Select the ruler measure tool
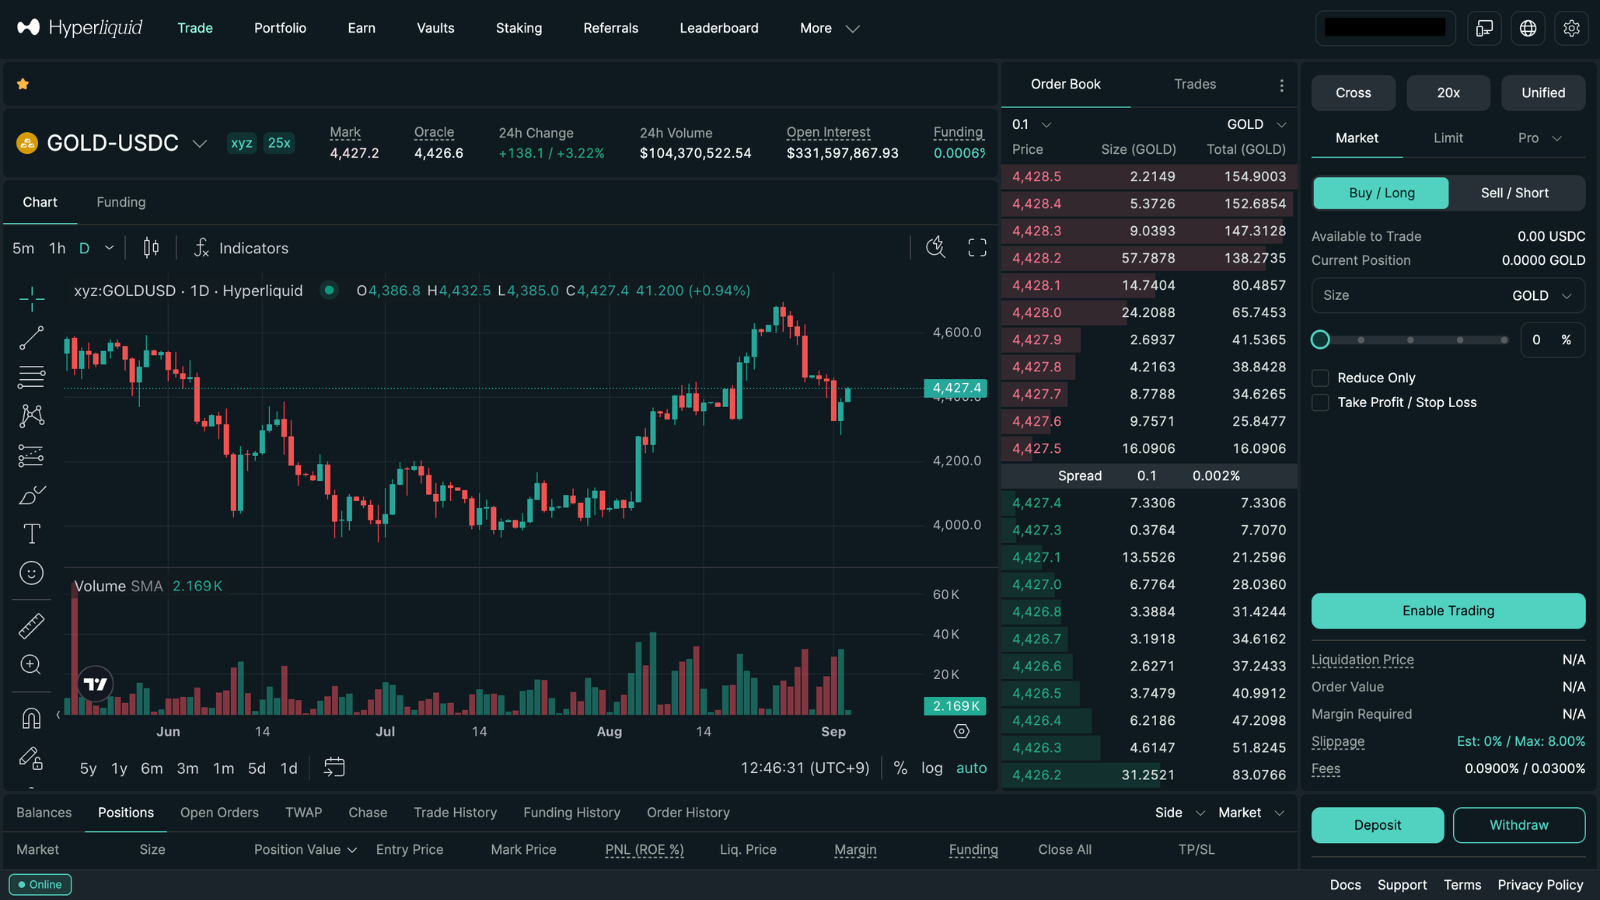The width and height of the screenshot is (1600, 900). tap(32, 626)
